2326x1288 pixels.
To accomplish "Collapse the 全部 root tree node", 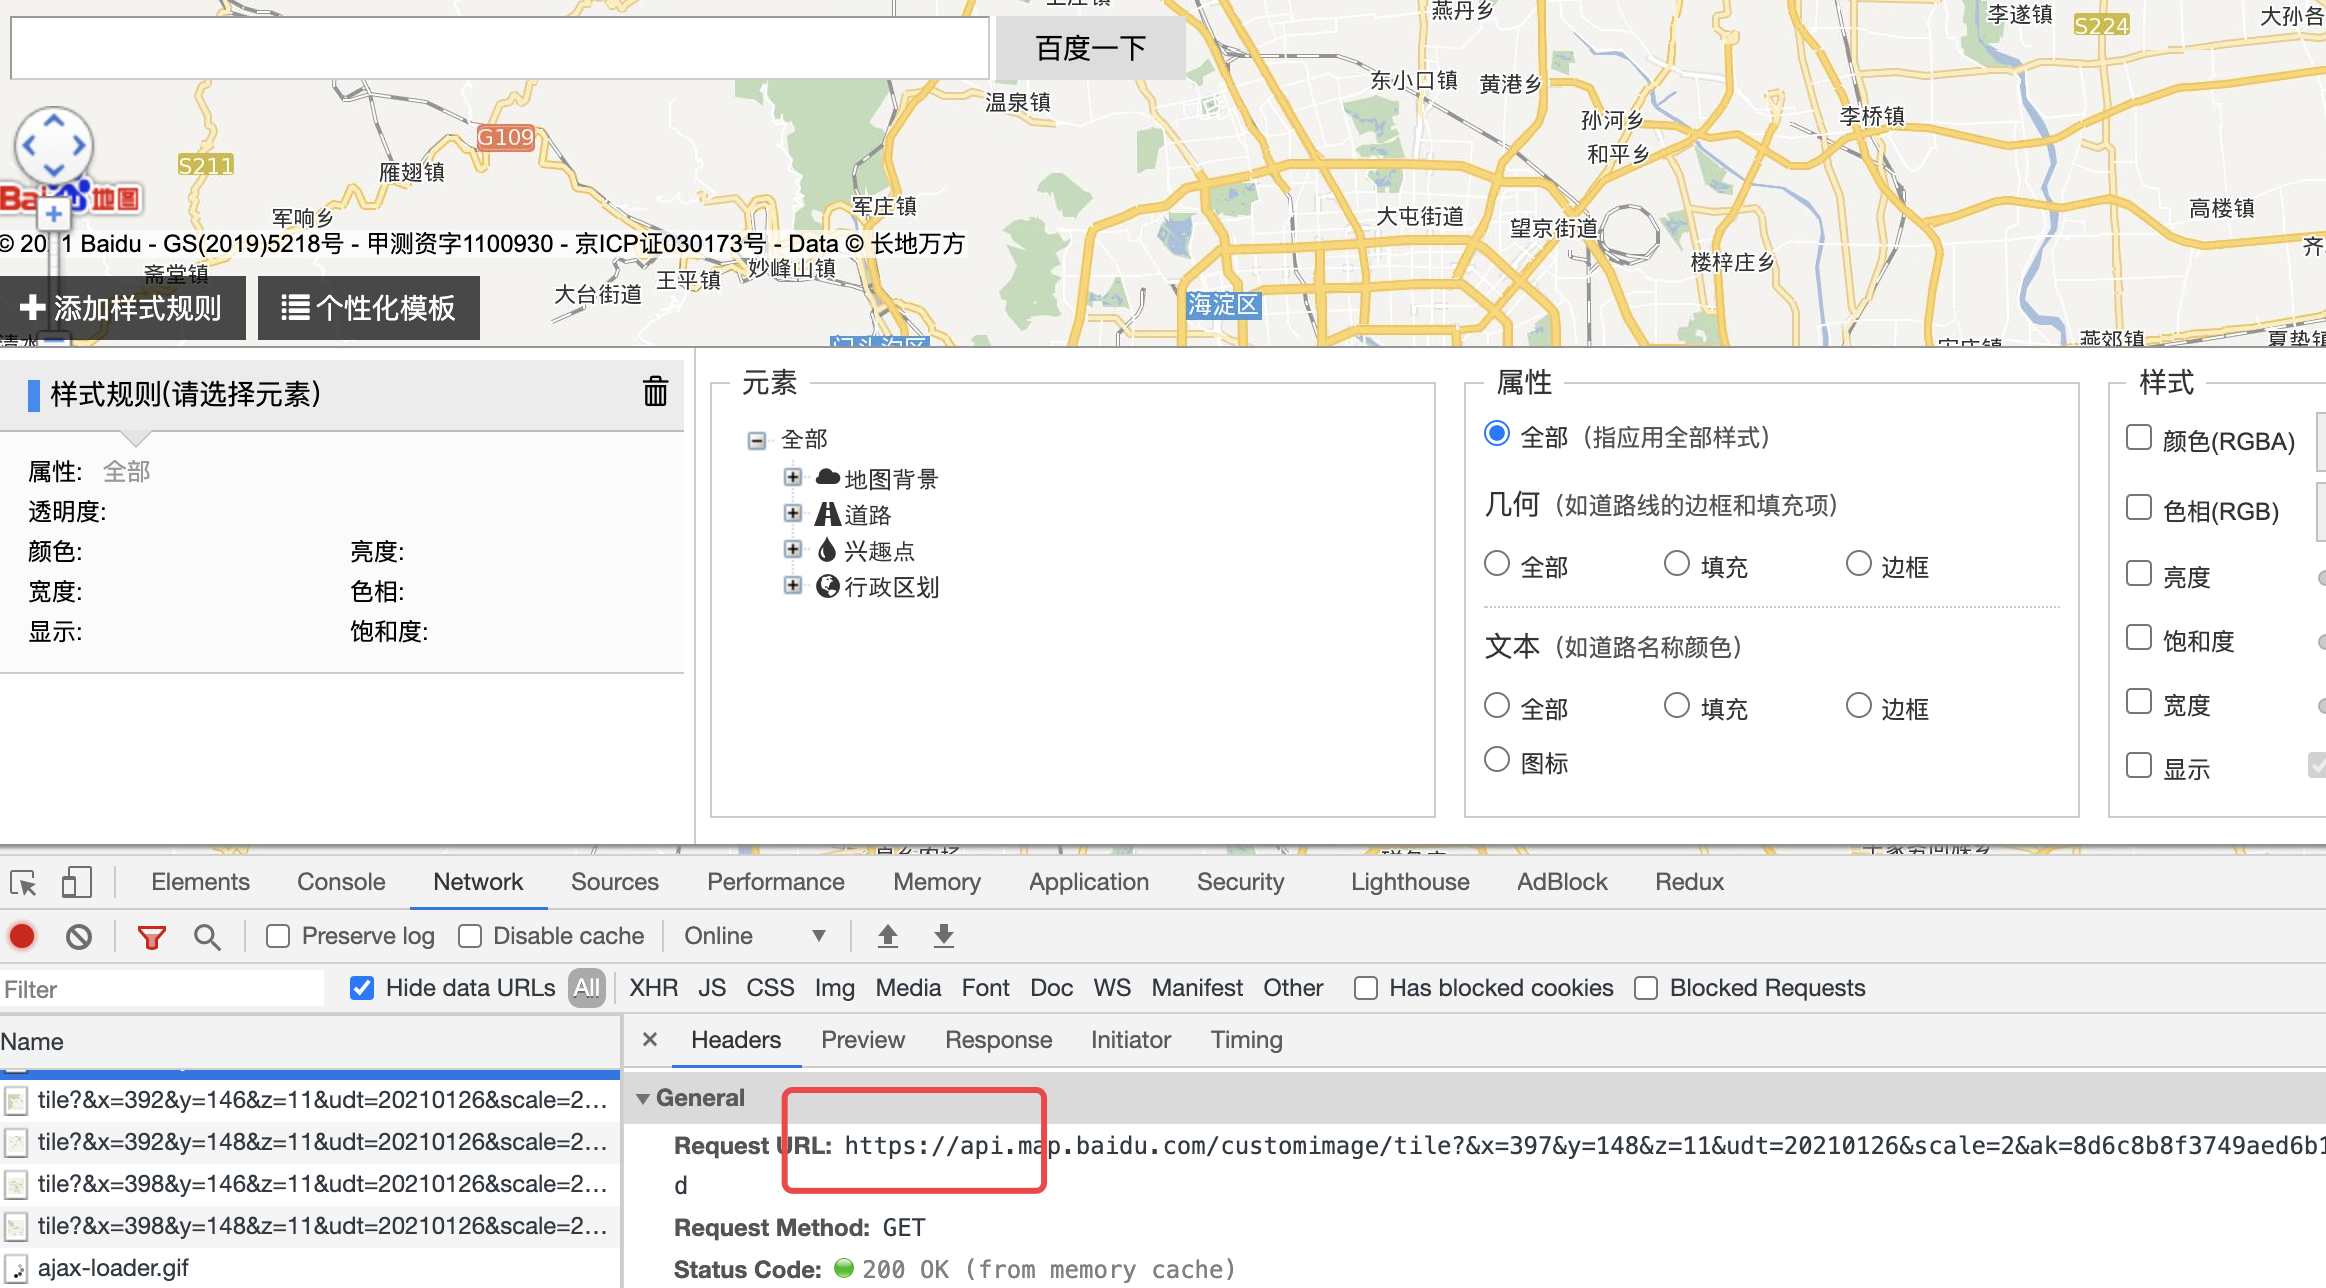I will click(x=757, y=440).
